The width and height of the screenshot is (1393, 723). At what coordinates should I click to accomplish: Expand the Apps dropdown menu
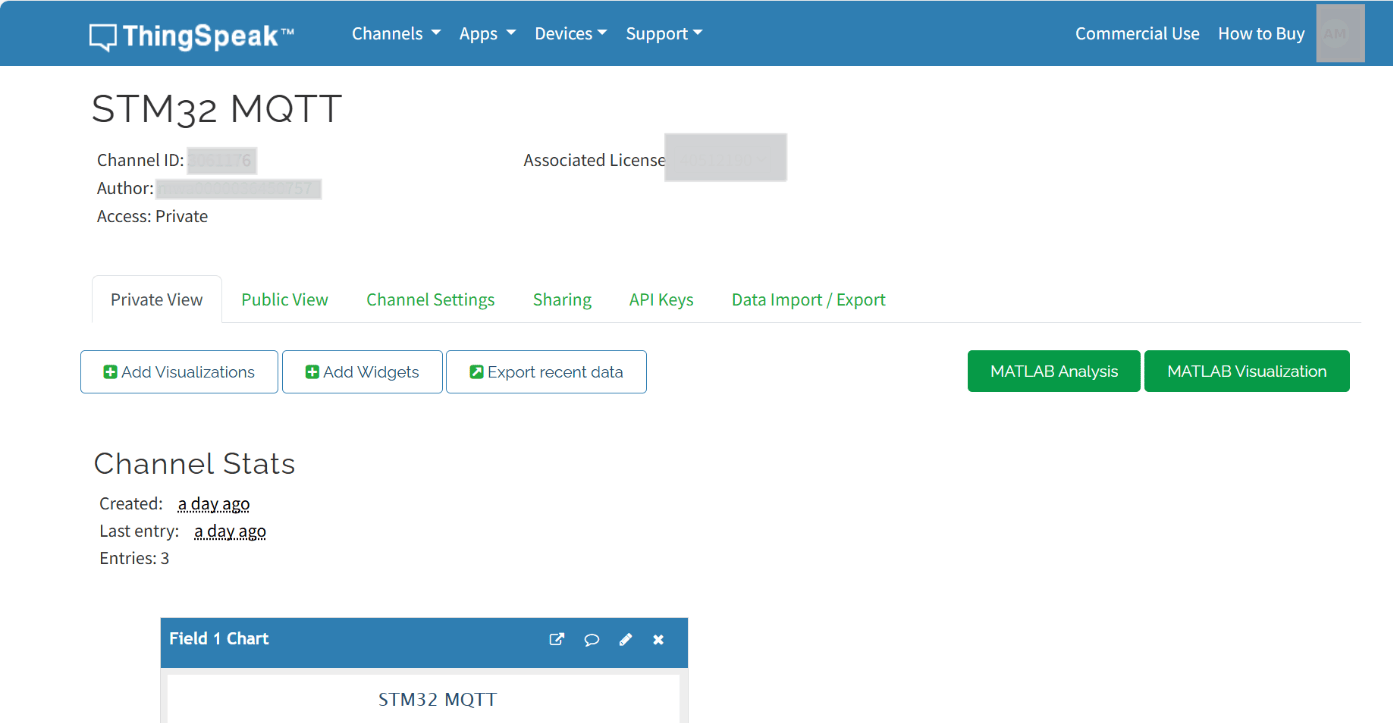pyautogui.click(x=487, y=34)
